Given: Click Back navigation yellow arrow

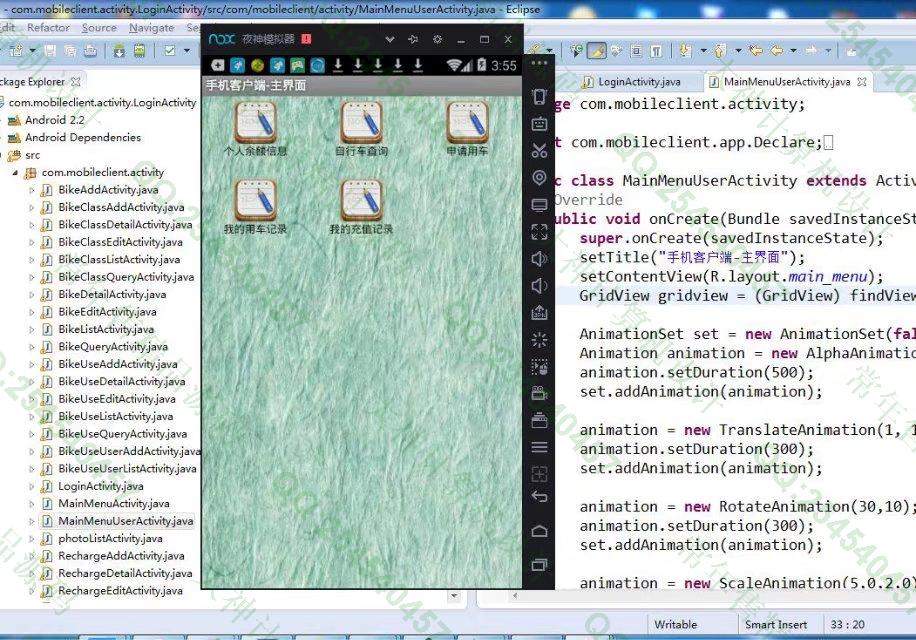Looking at the screenshot, I should pos(777,51).
